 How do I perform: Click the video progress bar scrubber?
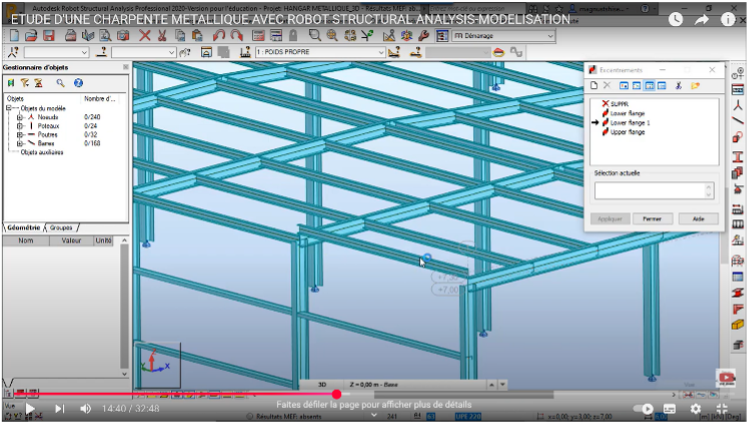pos(337,394)
